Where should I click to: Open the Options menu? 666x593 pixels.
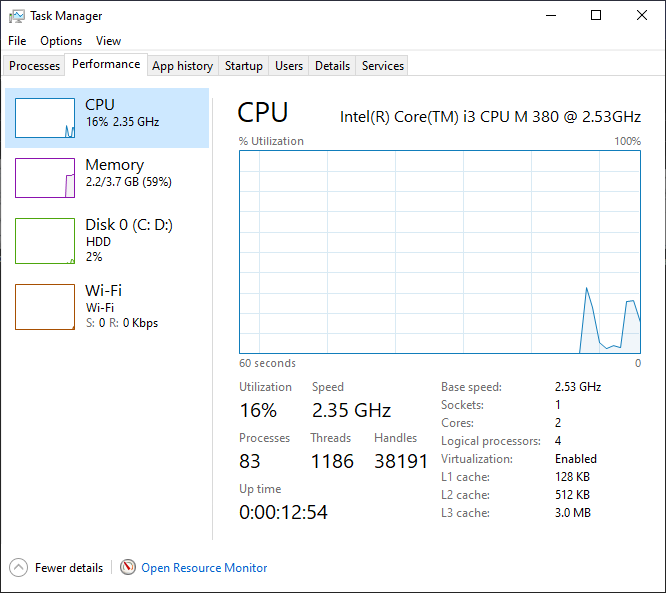(x=61, y=41)
